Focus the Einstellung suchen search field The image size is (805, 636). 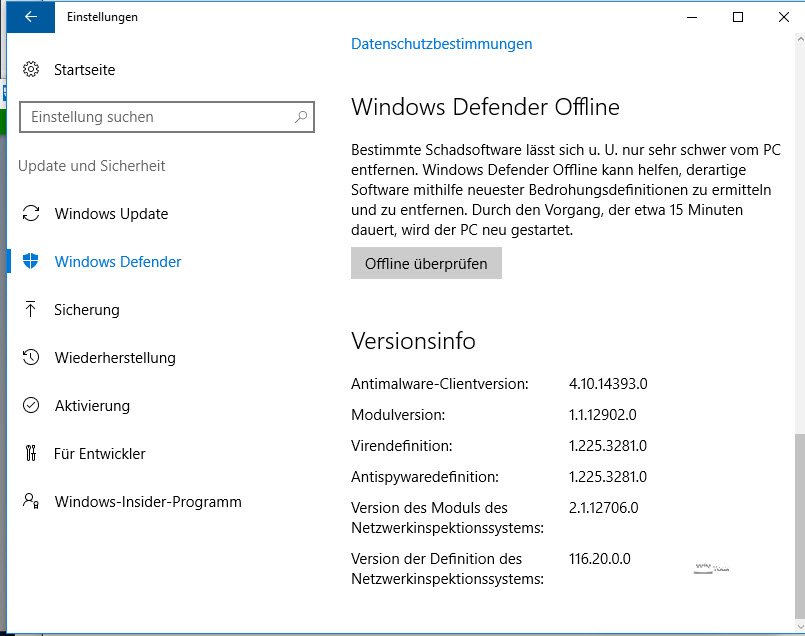(155, 117)
